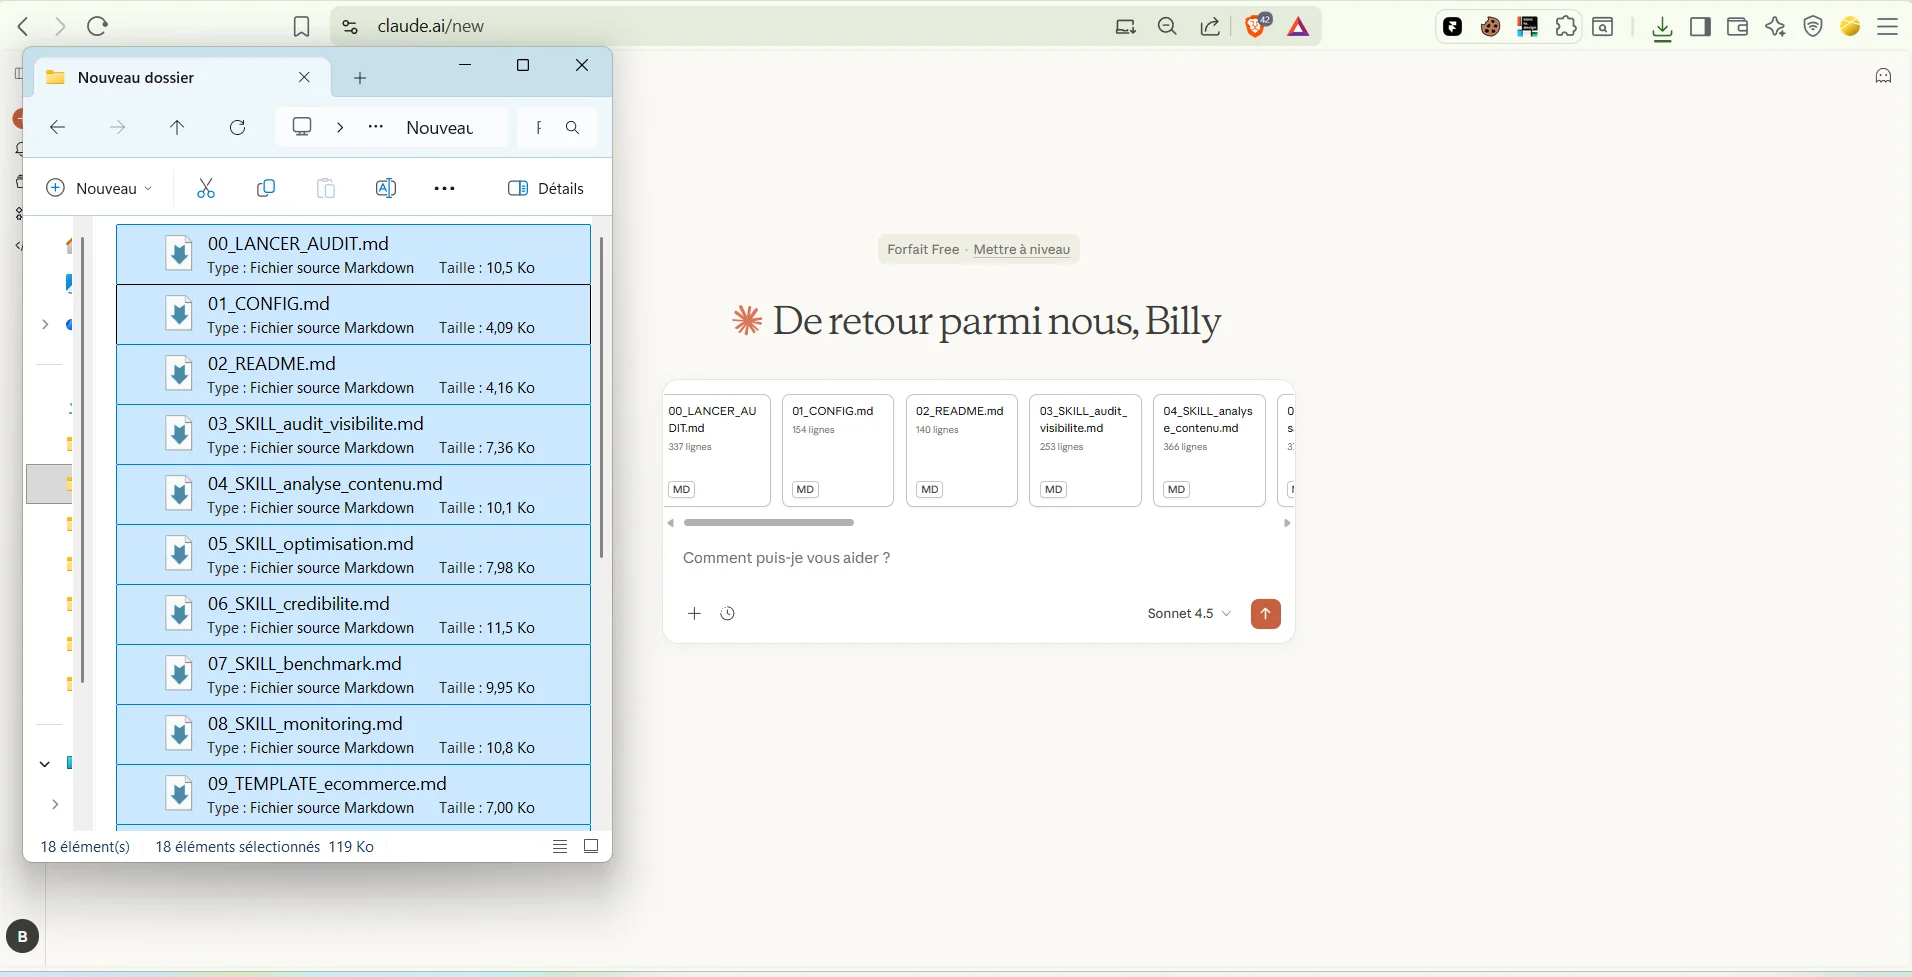
Task: Open the Nouveau dropdown in Explorer
Action: (x=99, y=188)
